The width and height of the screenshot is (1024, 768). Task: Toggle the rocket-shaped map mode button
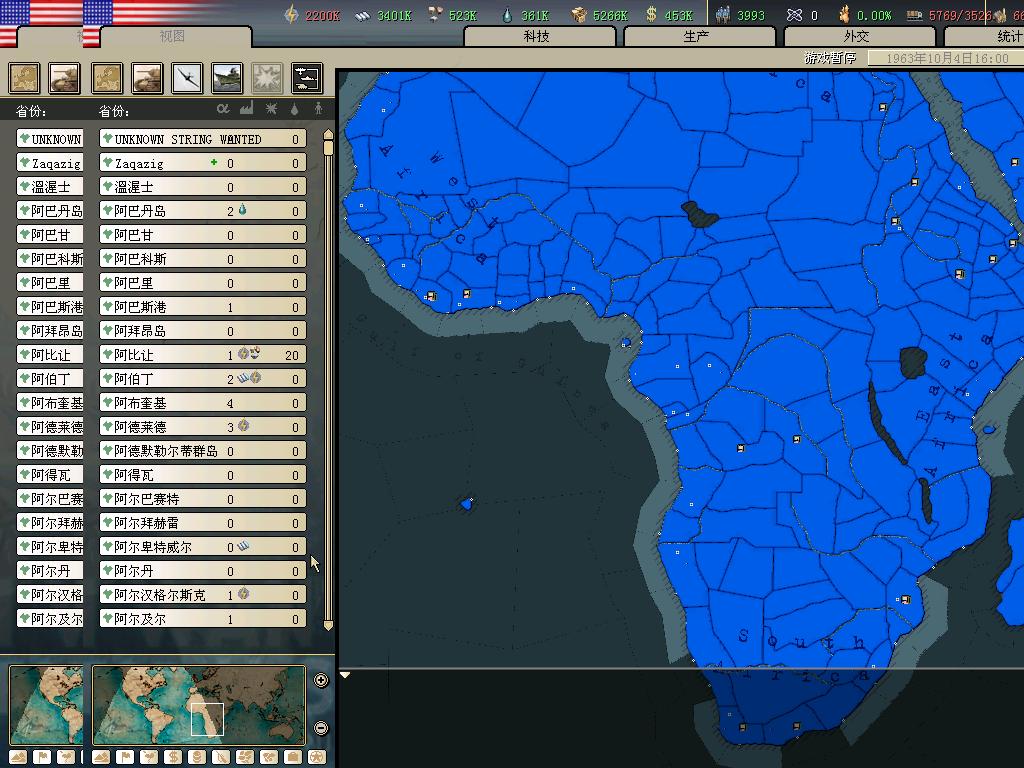(221, 758)
